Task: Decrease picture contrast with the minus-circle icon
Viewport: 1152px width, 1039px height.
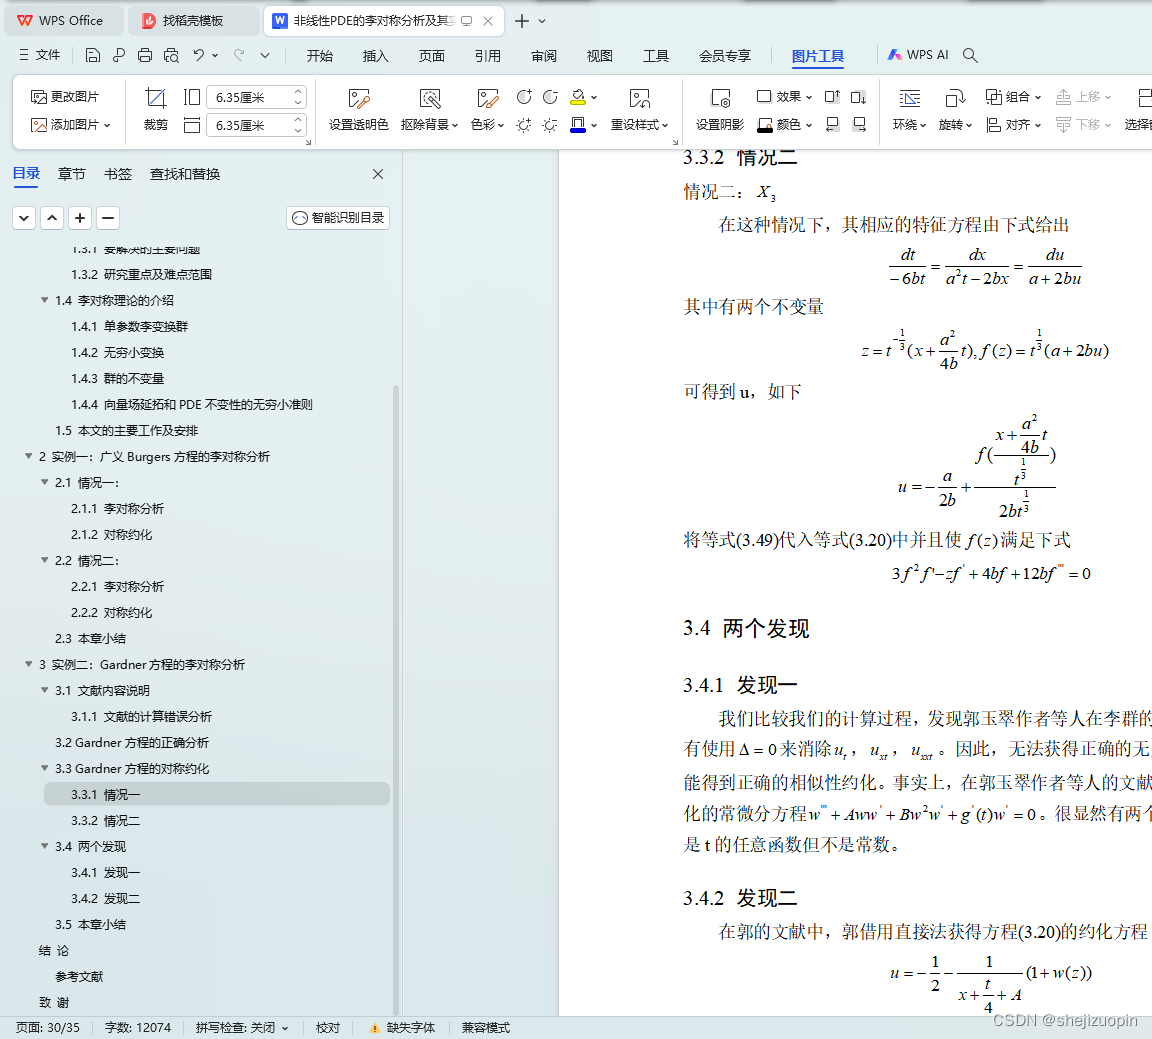Action: point(550,97)
